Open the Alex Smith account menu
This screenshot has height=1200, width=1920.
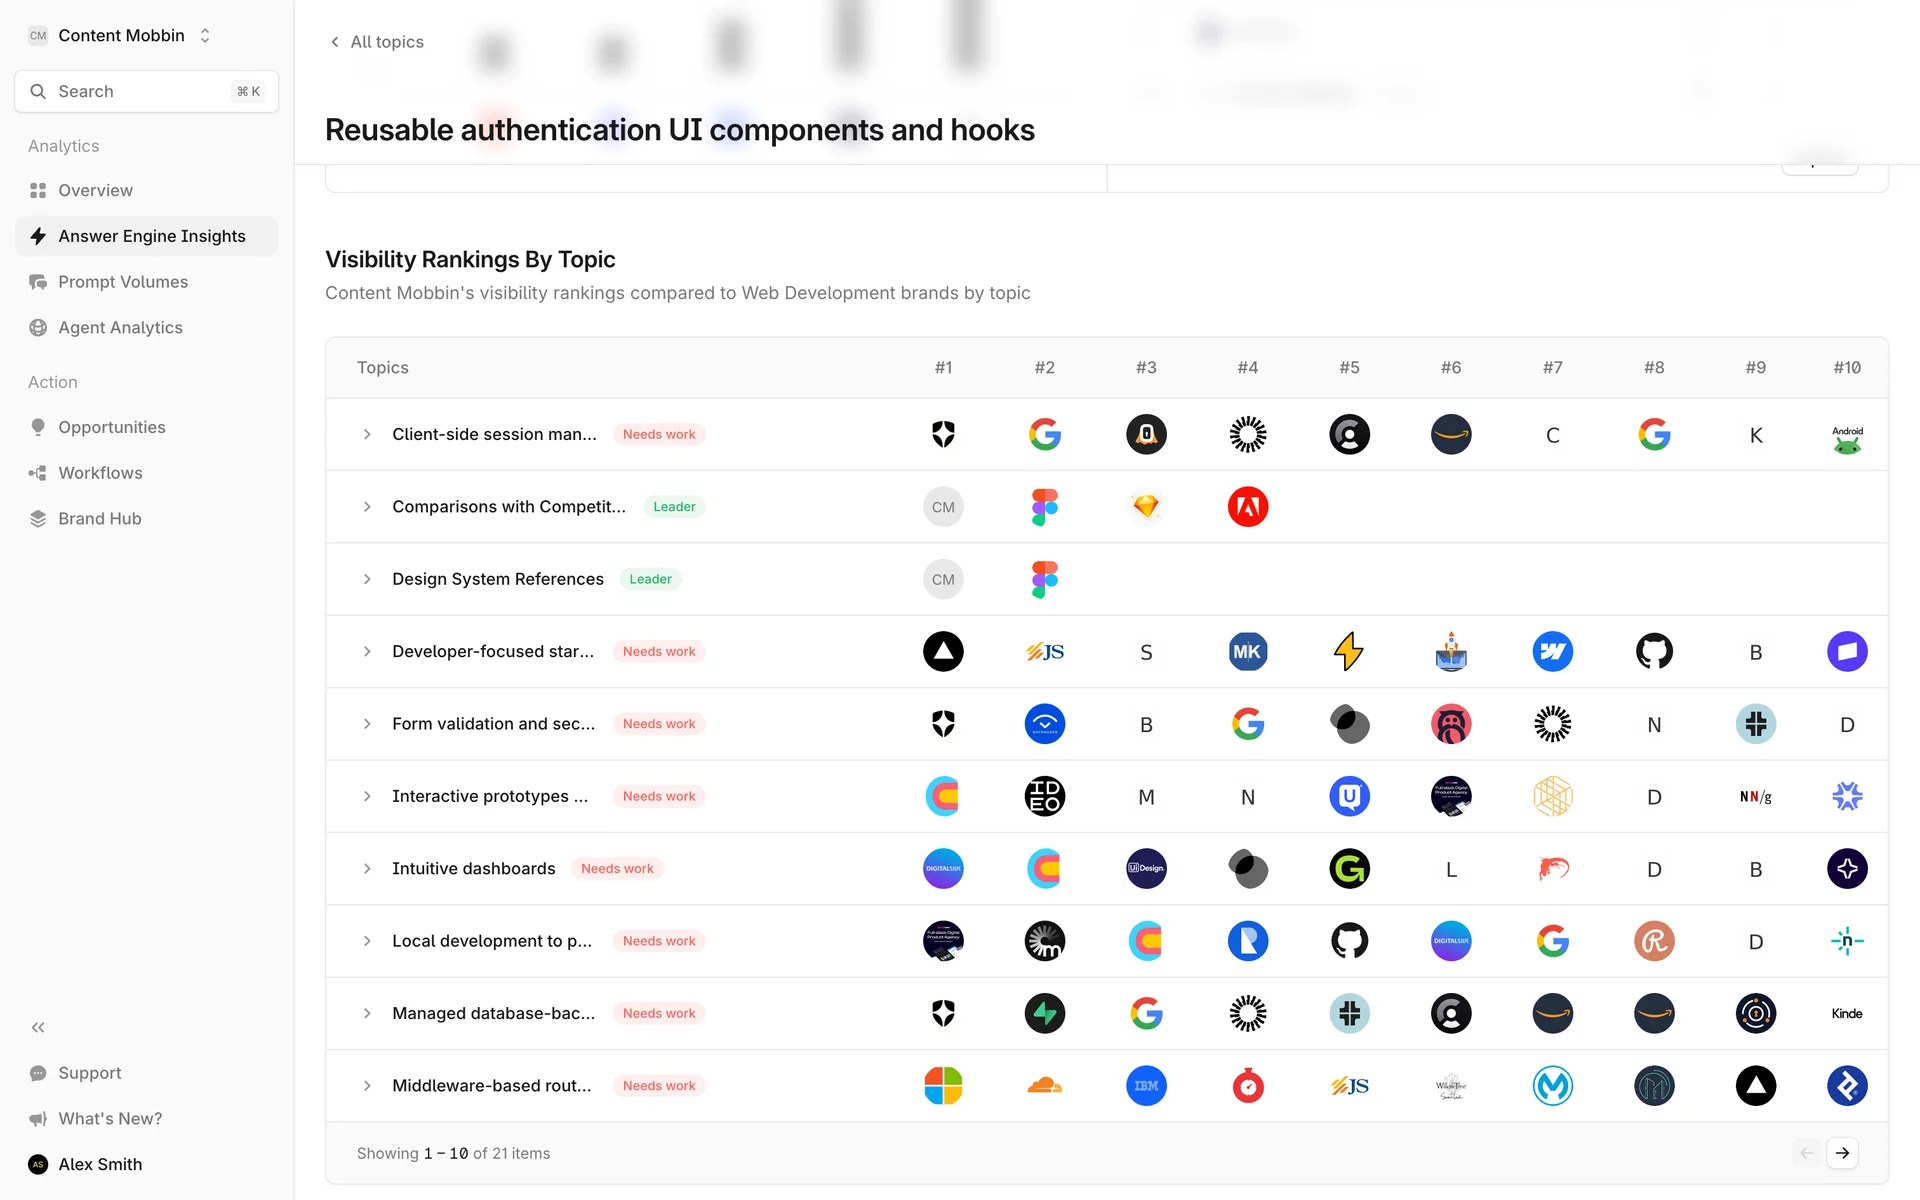coord(100,1164)
